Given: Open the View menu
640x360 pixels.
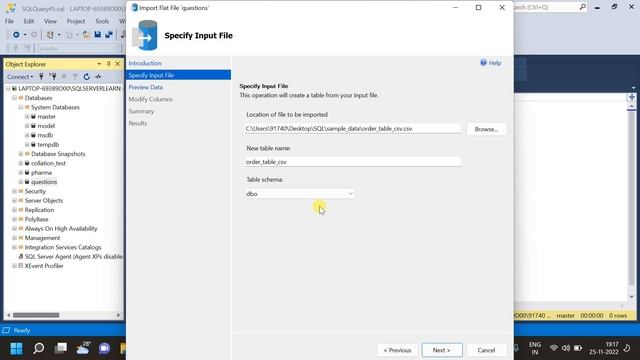Looking at the screenshot, I should tap(50, 21).
